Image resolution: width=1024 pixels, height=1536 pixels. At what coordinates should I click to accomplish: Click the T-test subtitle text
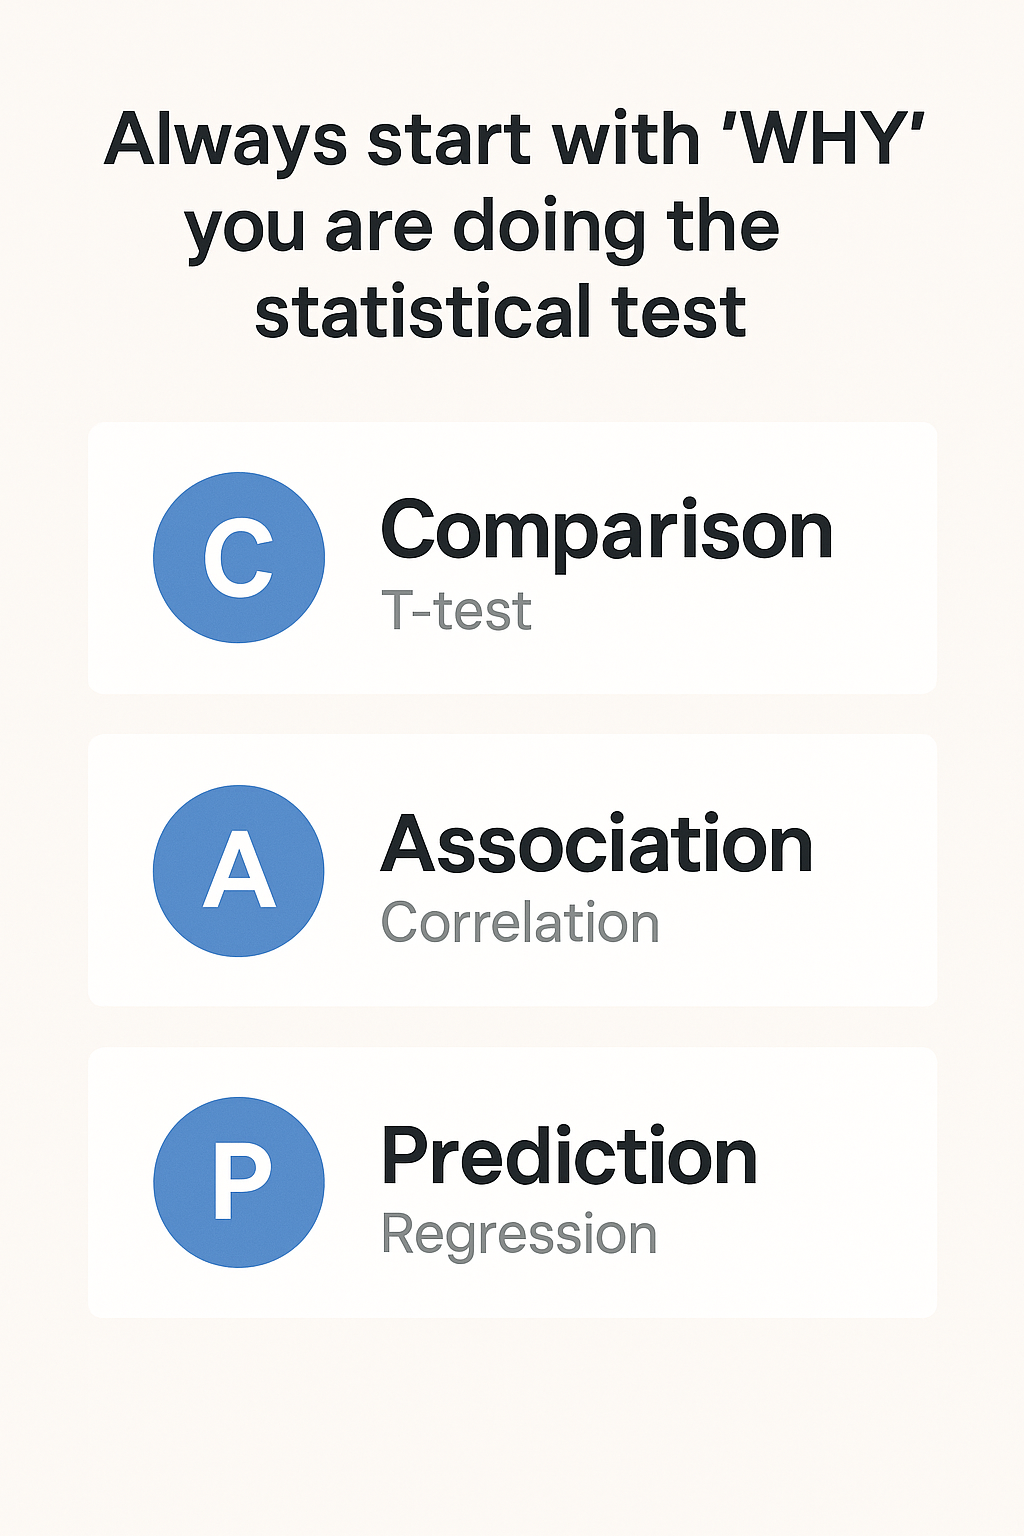456,611
